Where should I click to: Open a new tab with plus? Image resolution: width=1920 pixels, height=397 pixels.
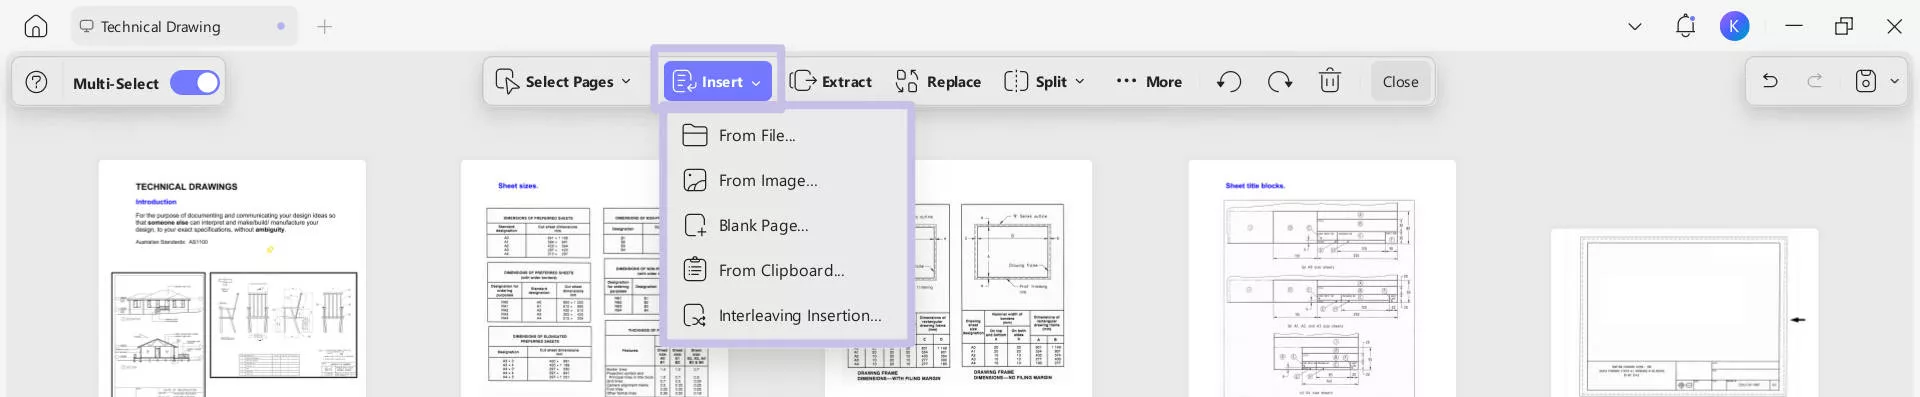point(325,27)
